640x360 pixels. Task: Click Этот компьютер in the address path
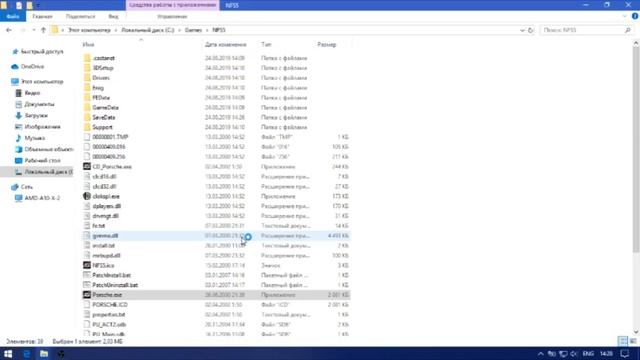click(89, 30)
